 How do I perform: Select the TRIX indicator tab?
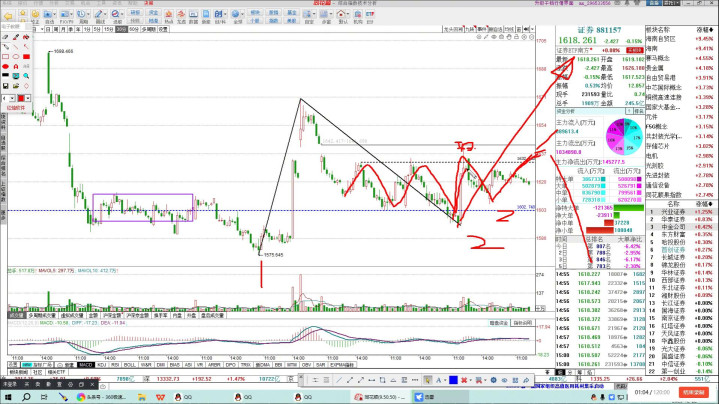(246, 365)
